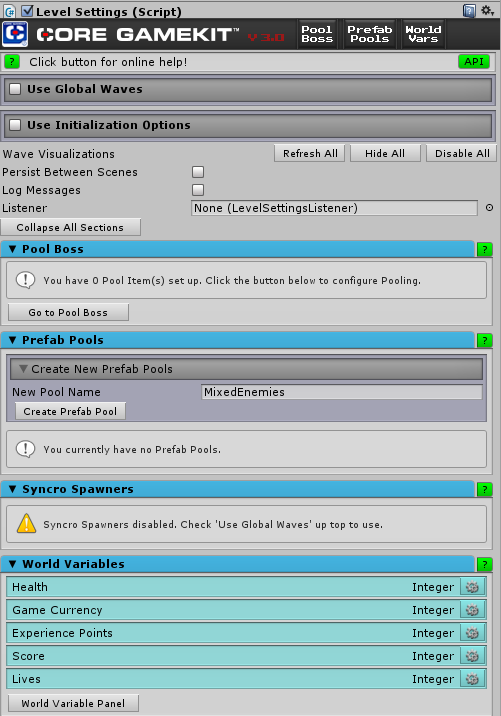Collapse the World Variables section
Viewport: 501px width, 716px height.
click(x=13, y=564)
